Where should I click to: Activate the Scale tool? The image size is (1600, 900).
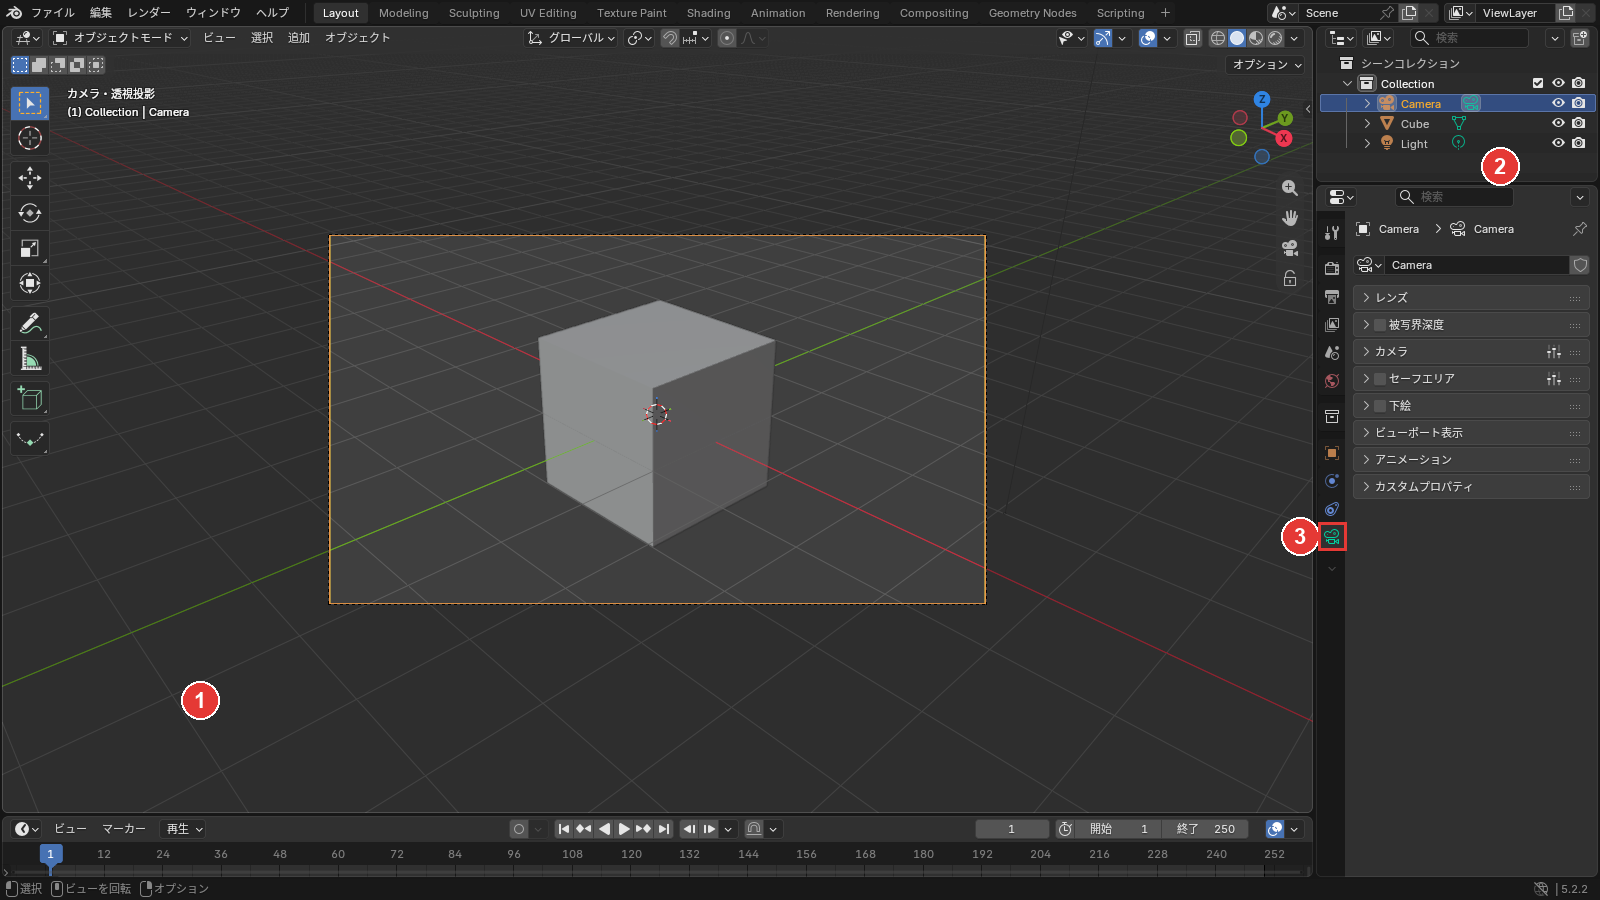point(30,248)
